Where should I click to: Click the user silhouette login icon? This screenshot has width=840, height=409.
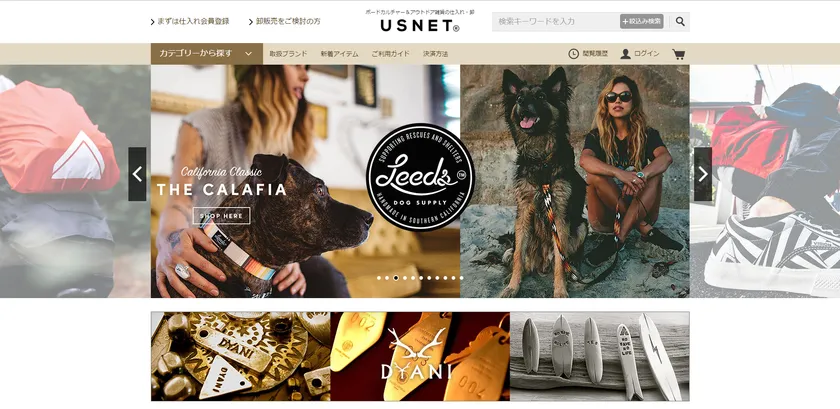(625, 54)
